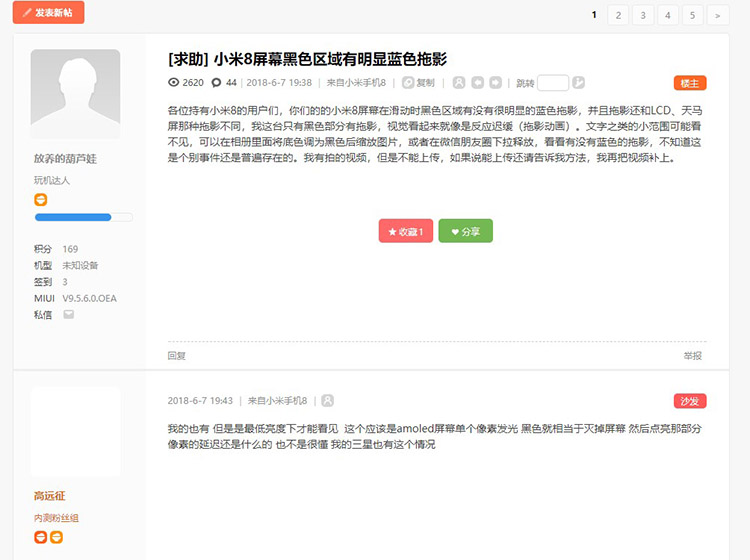
Task: Click the 内测粉丝组 group label
Action: click(56, 518)
